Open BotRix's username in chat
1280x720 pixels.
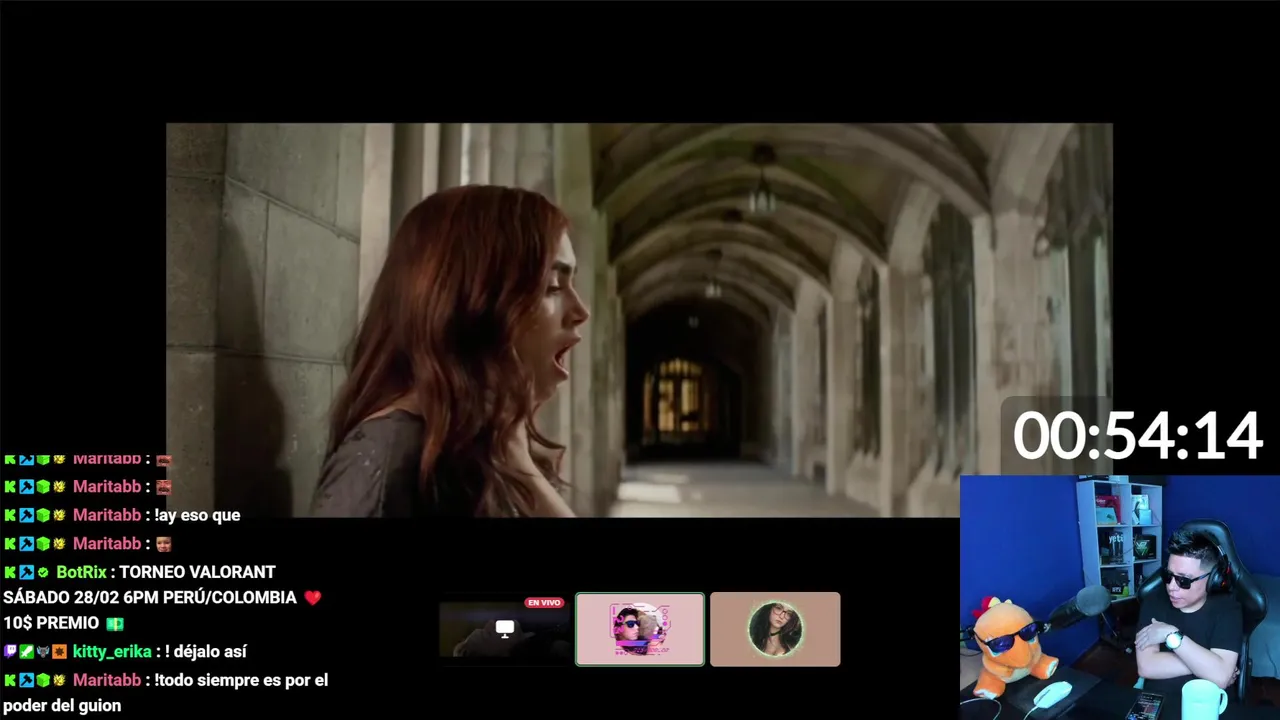81,572
